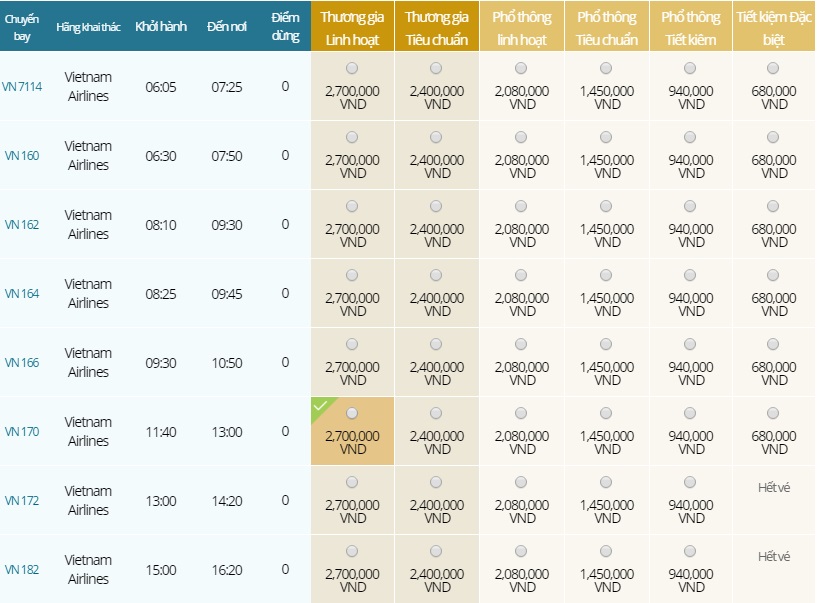Click the Khởi hành column header

[x=161, y=27]
